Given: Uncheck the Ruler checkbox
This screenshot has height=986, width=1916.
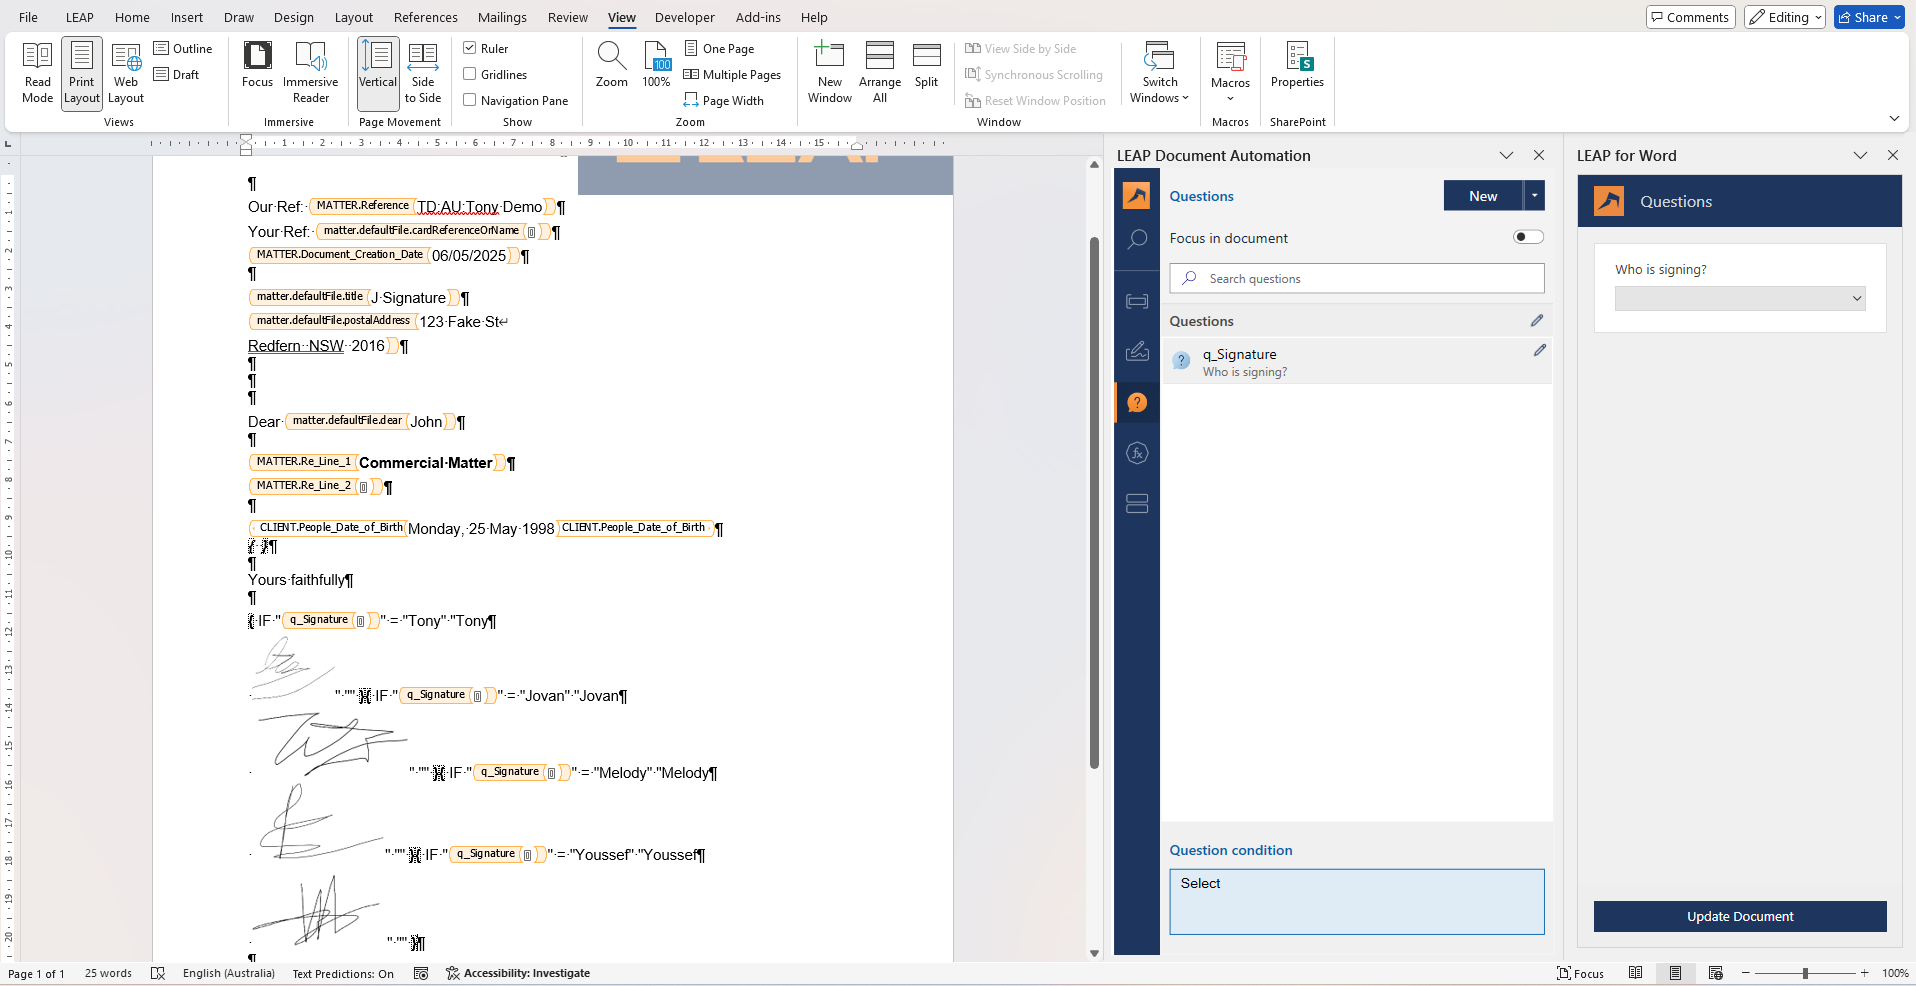Looking at the screenshot, I should (470, 48).
